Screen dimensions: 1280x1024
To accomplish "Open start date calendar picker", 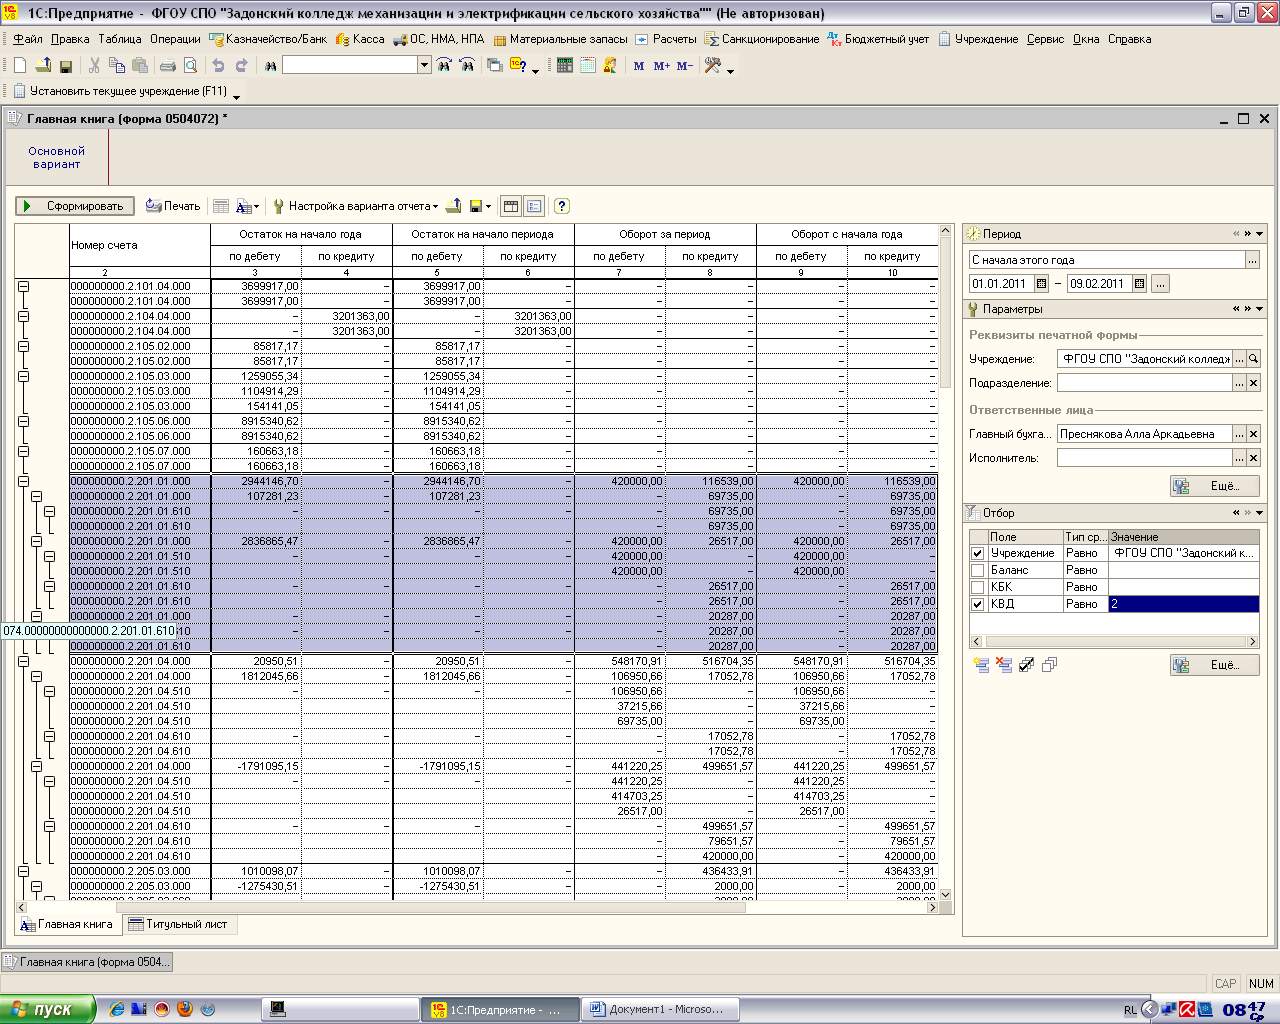I will coord(1041,284).
